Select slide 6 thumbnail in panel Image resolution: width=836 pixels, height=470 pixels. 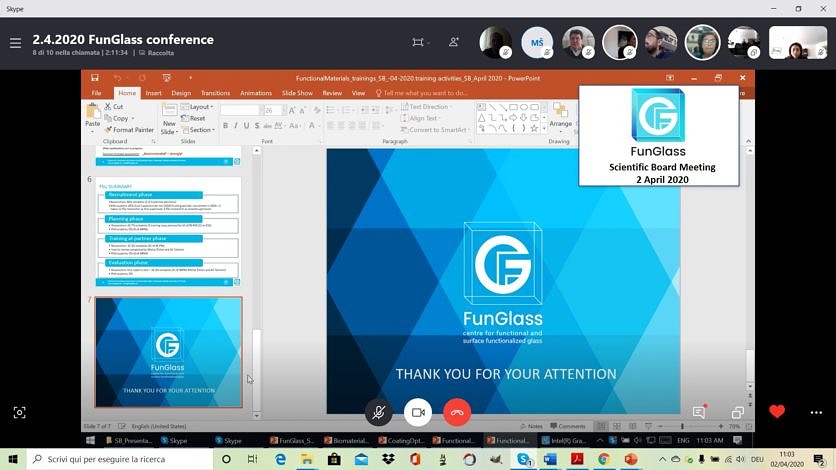168,232
